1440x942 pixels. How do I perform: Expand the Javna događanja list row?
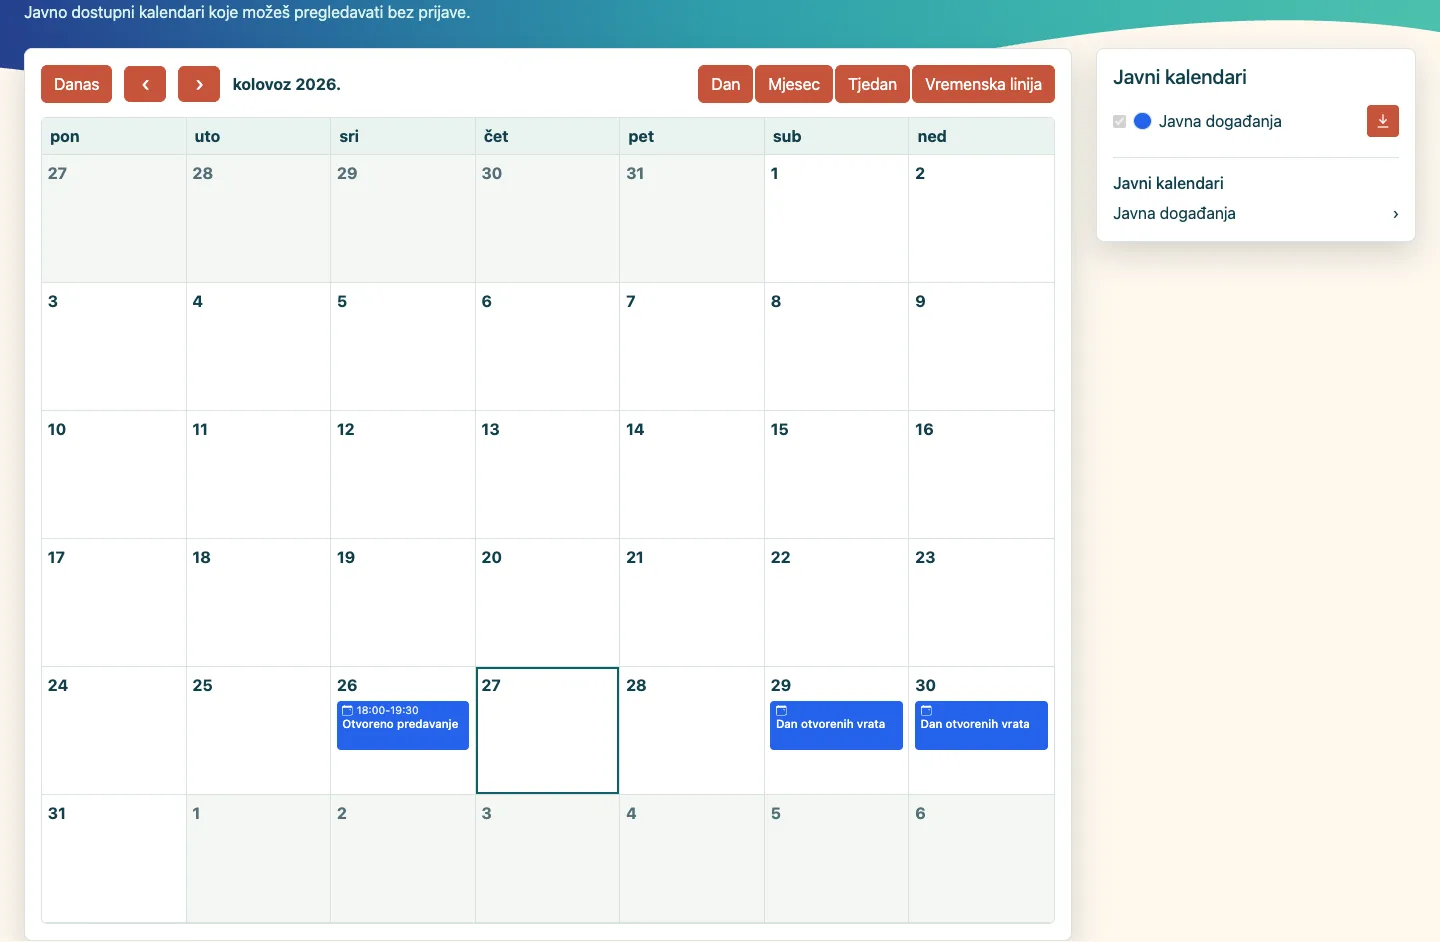coord(1256,213)
